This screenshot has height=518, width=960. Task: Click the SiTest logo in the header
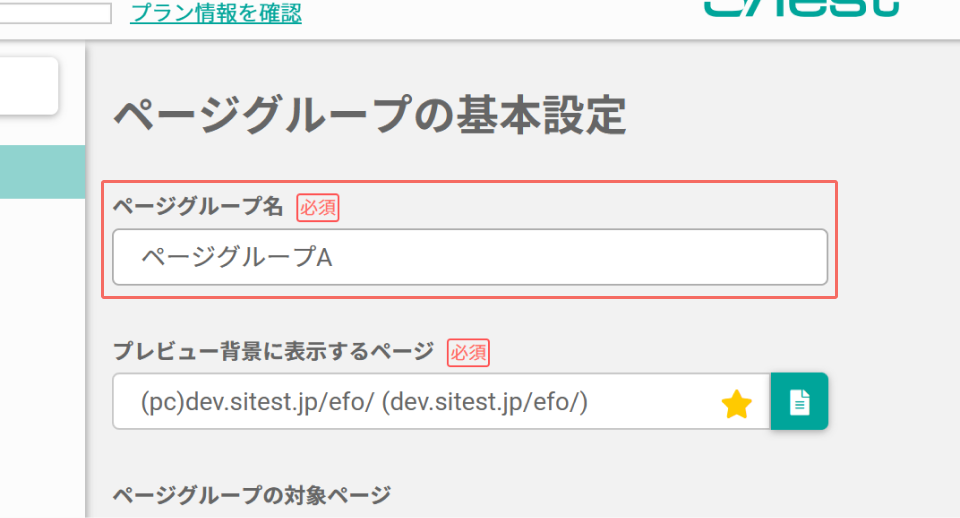click(801, 8)
